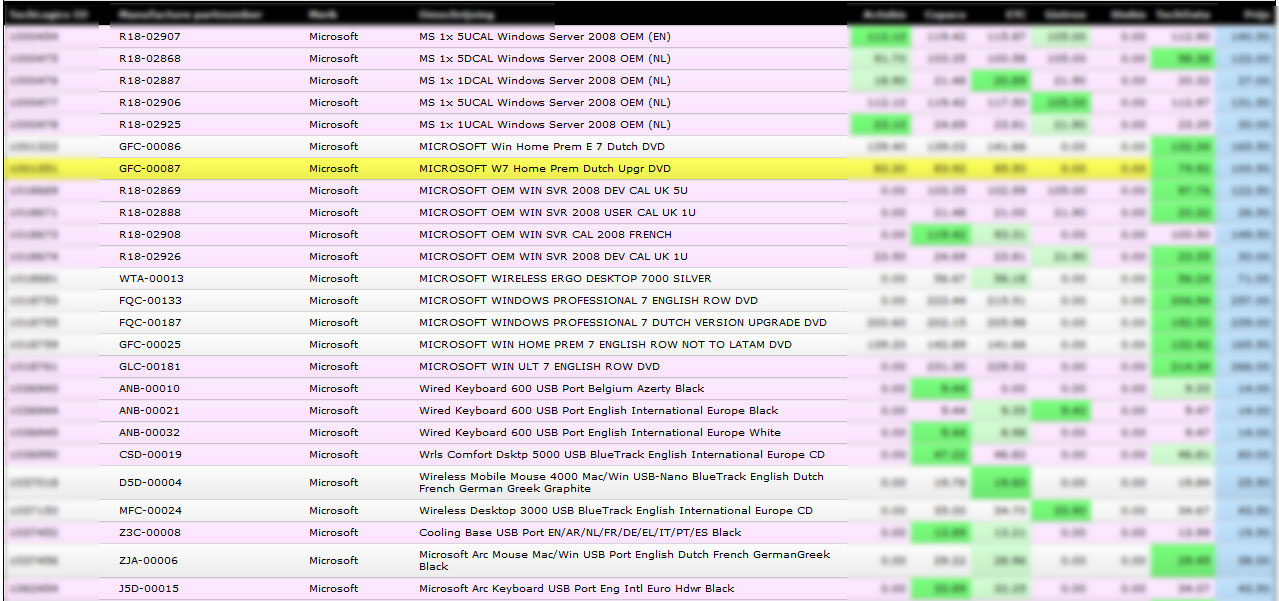The width and height of the screenshot is (1279, 601).
Task: Select part number FQC-00187
Action: 150,323
